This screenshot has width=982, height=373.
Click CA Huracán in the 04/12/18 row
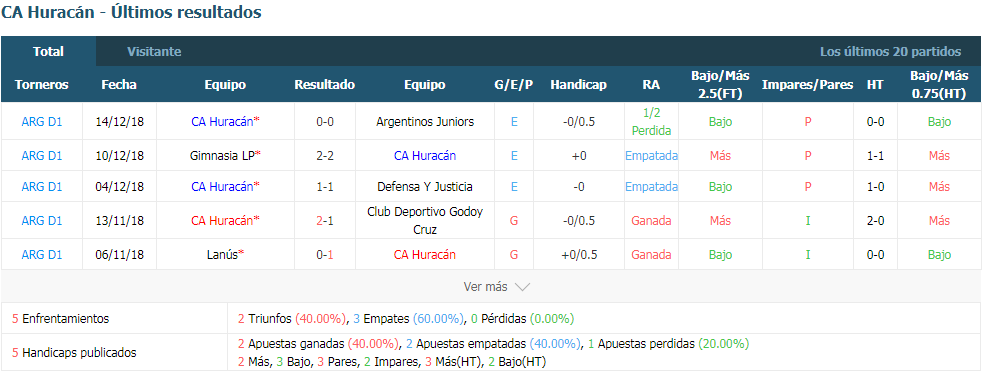click(x=222, y=186)
